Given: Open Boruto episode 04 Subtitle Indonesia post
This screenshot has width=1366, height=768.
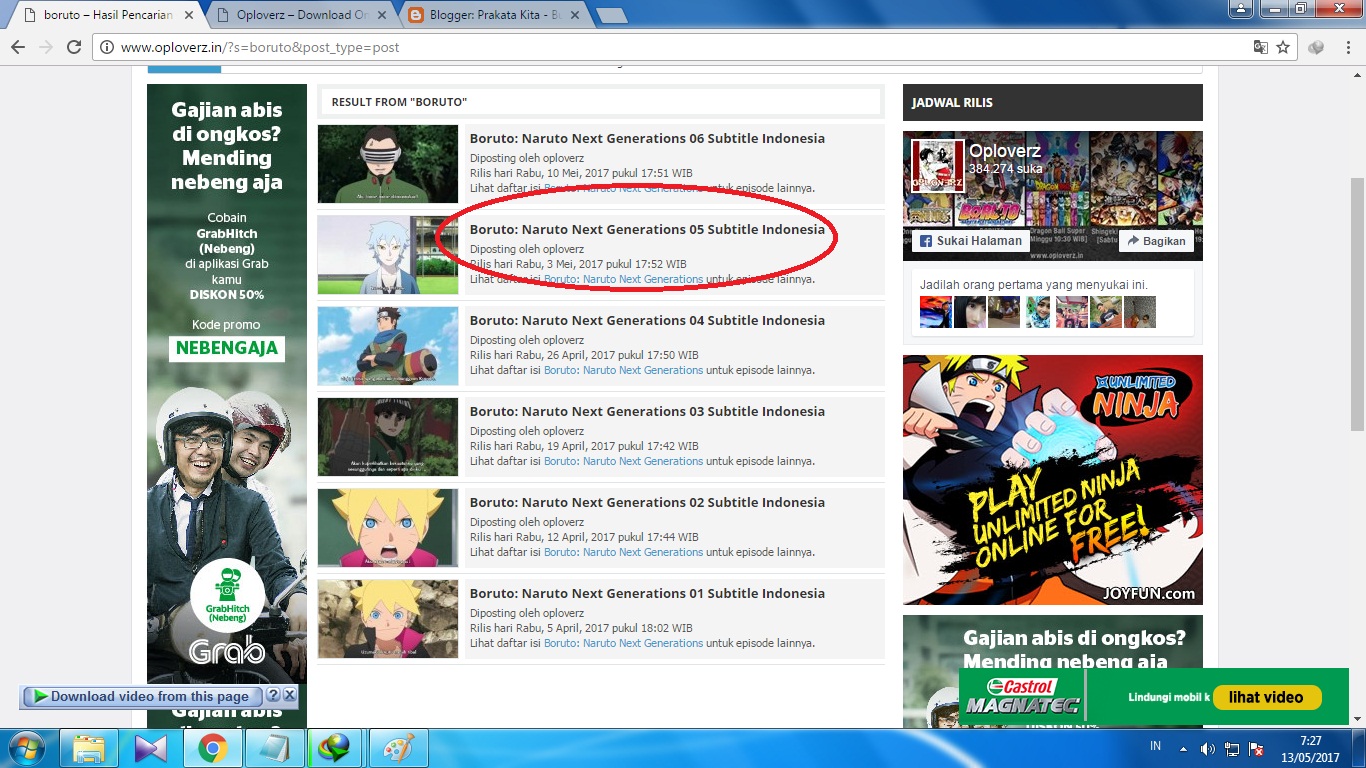Looking at the screenshot, I should pyautogui.click(x=647, y=320).
